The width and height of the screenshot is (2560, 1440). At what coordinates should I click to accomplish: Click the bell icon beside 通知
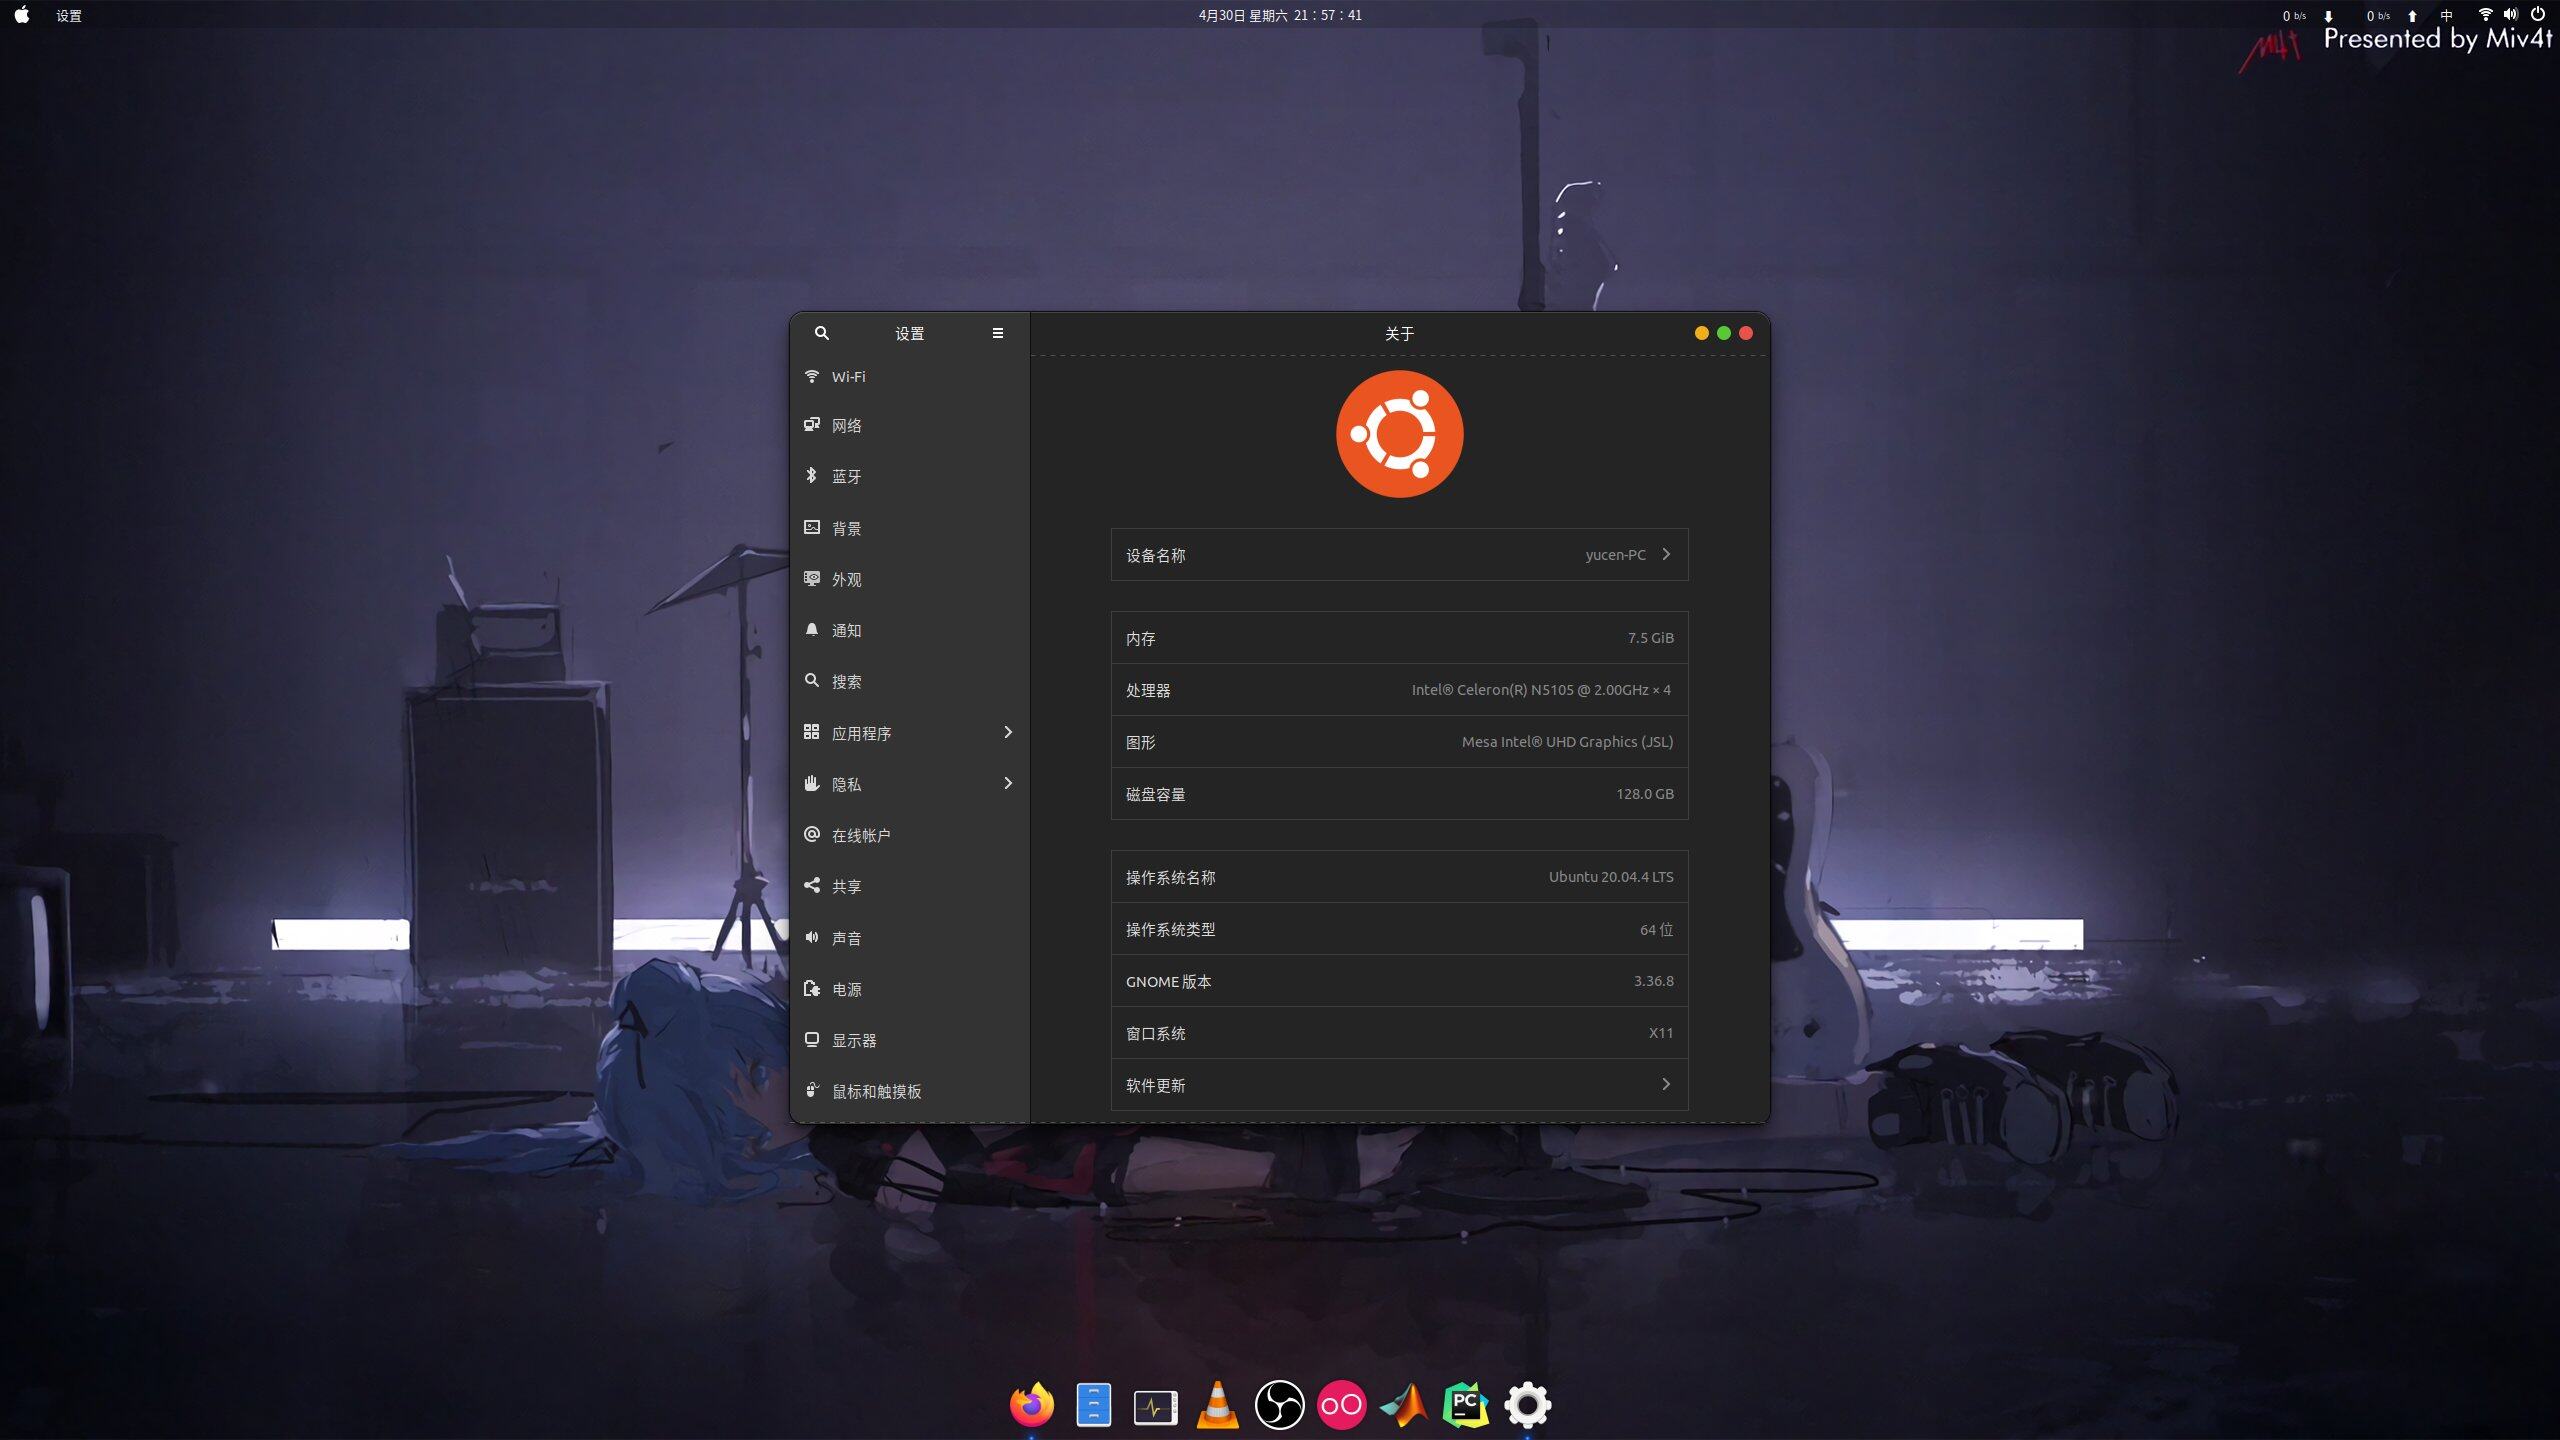pos(812,629)
